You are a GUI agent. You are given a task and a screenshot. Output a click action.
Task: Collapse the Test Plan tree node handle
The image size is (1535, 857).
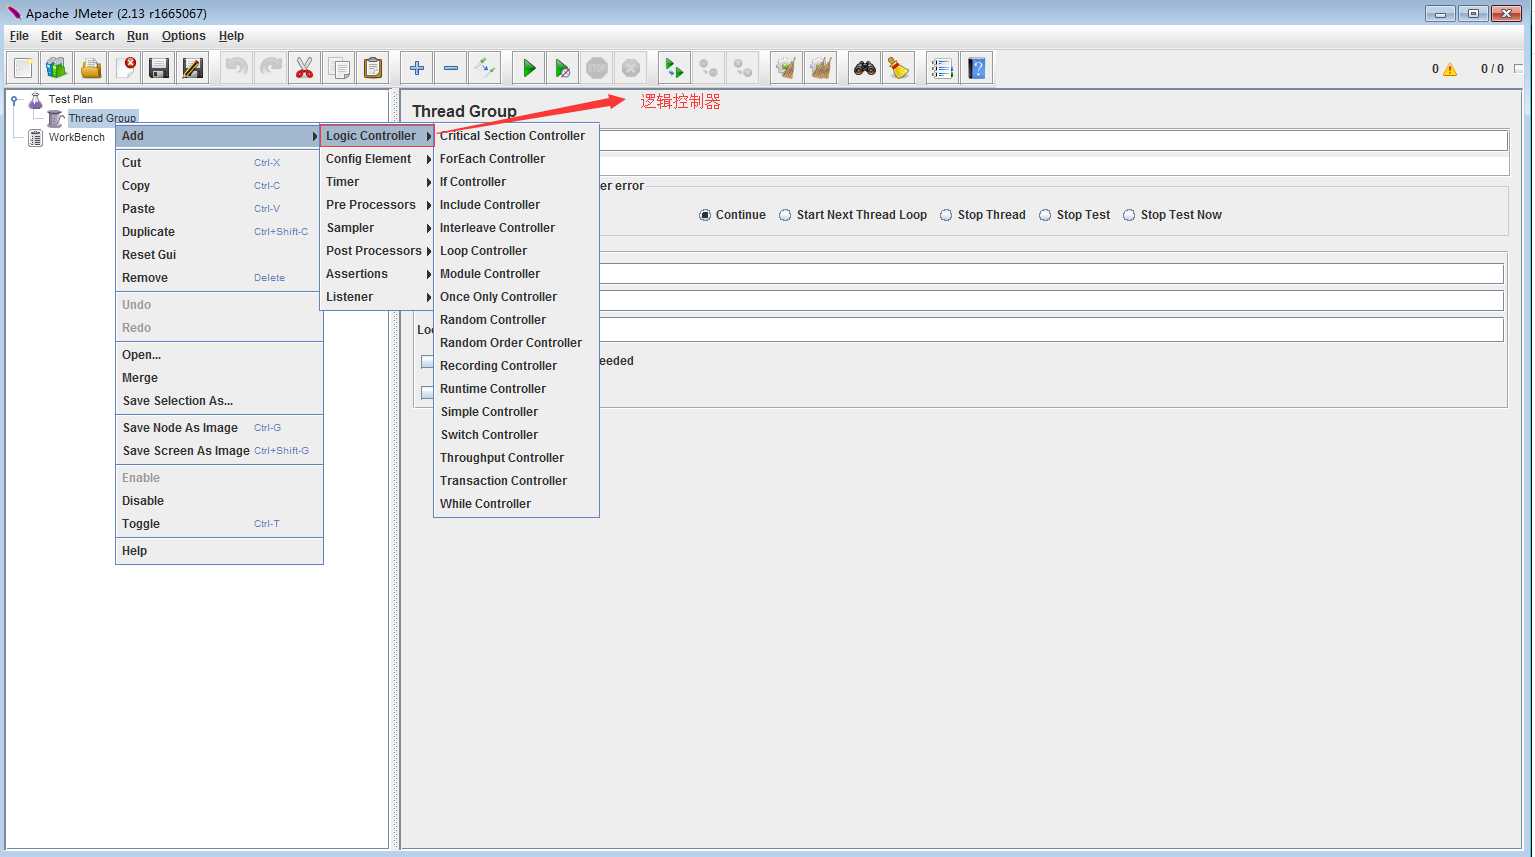pyautogui.click(x=15, y=100)
